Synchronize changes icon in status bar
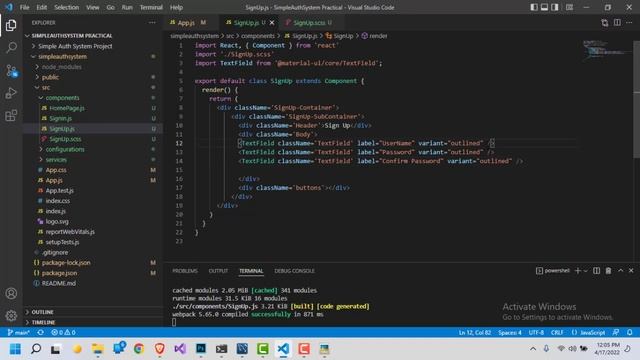The image size is (640, 360). click(x=40, y=332)
